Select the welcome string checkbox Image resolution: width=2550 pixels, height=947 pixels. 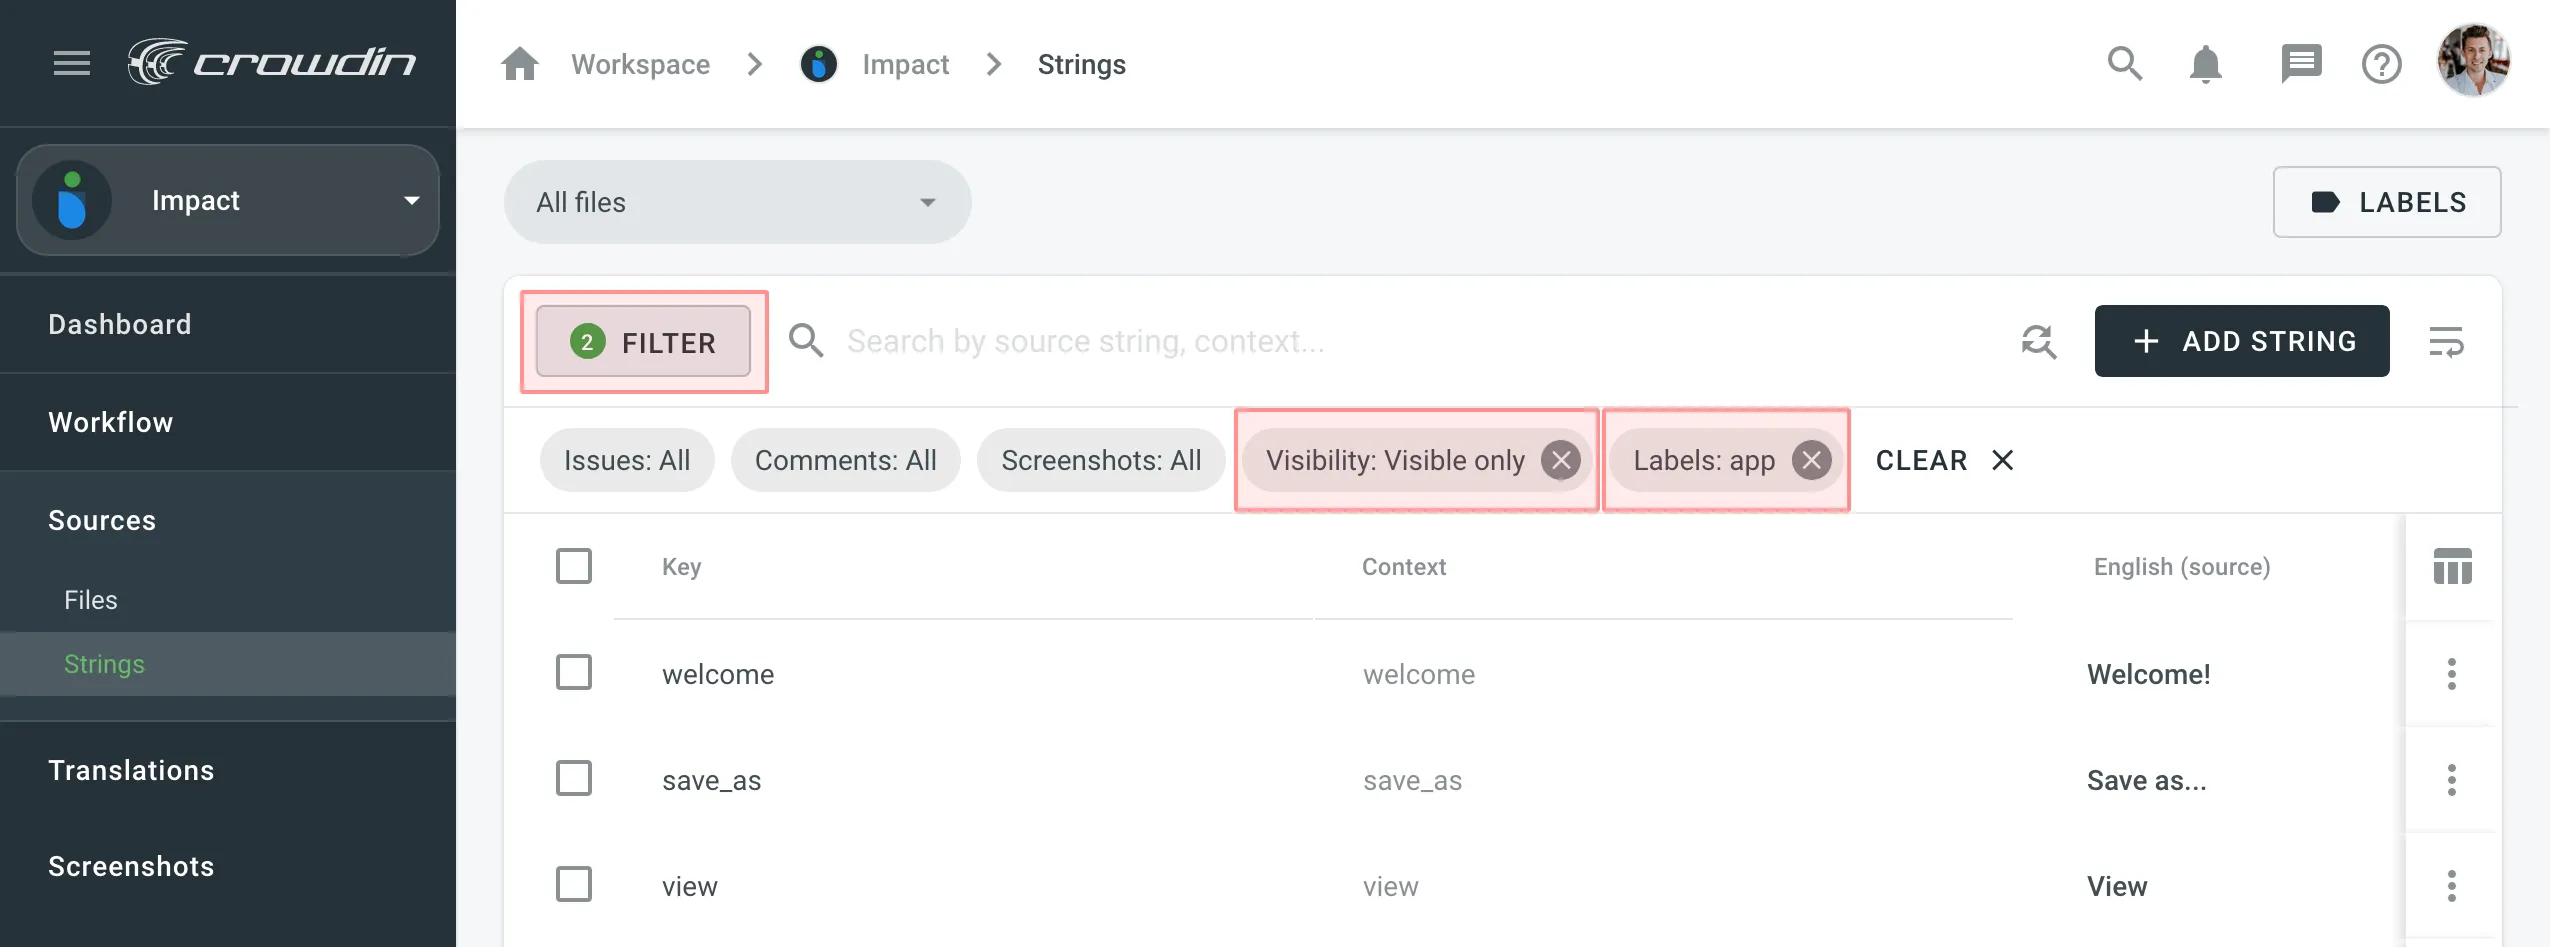[x=573, y=672]
